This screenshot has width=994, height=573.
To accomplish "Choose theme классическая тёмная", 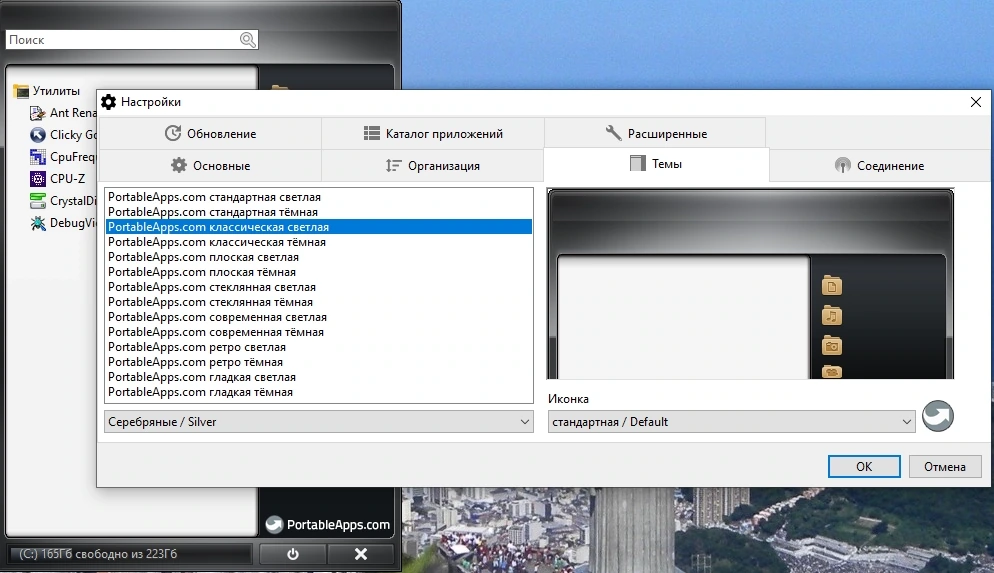I will pyautogui.click(x=319, y=242).
